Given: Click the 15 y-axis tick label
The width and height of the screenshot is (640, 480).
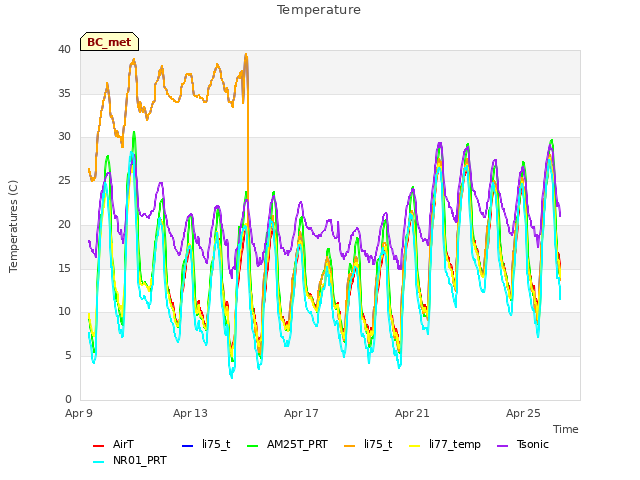Looking at the screenshot, I should pos(64,268).
